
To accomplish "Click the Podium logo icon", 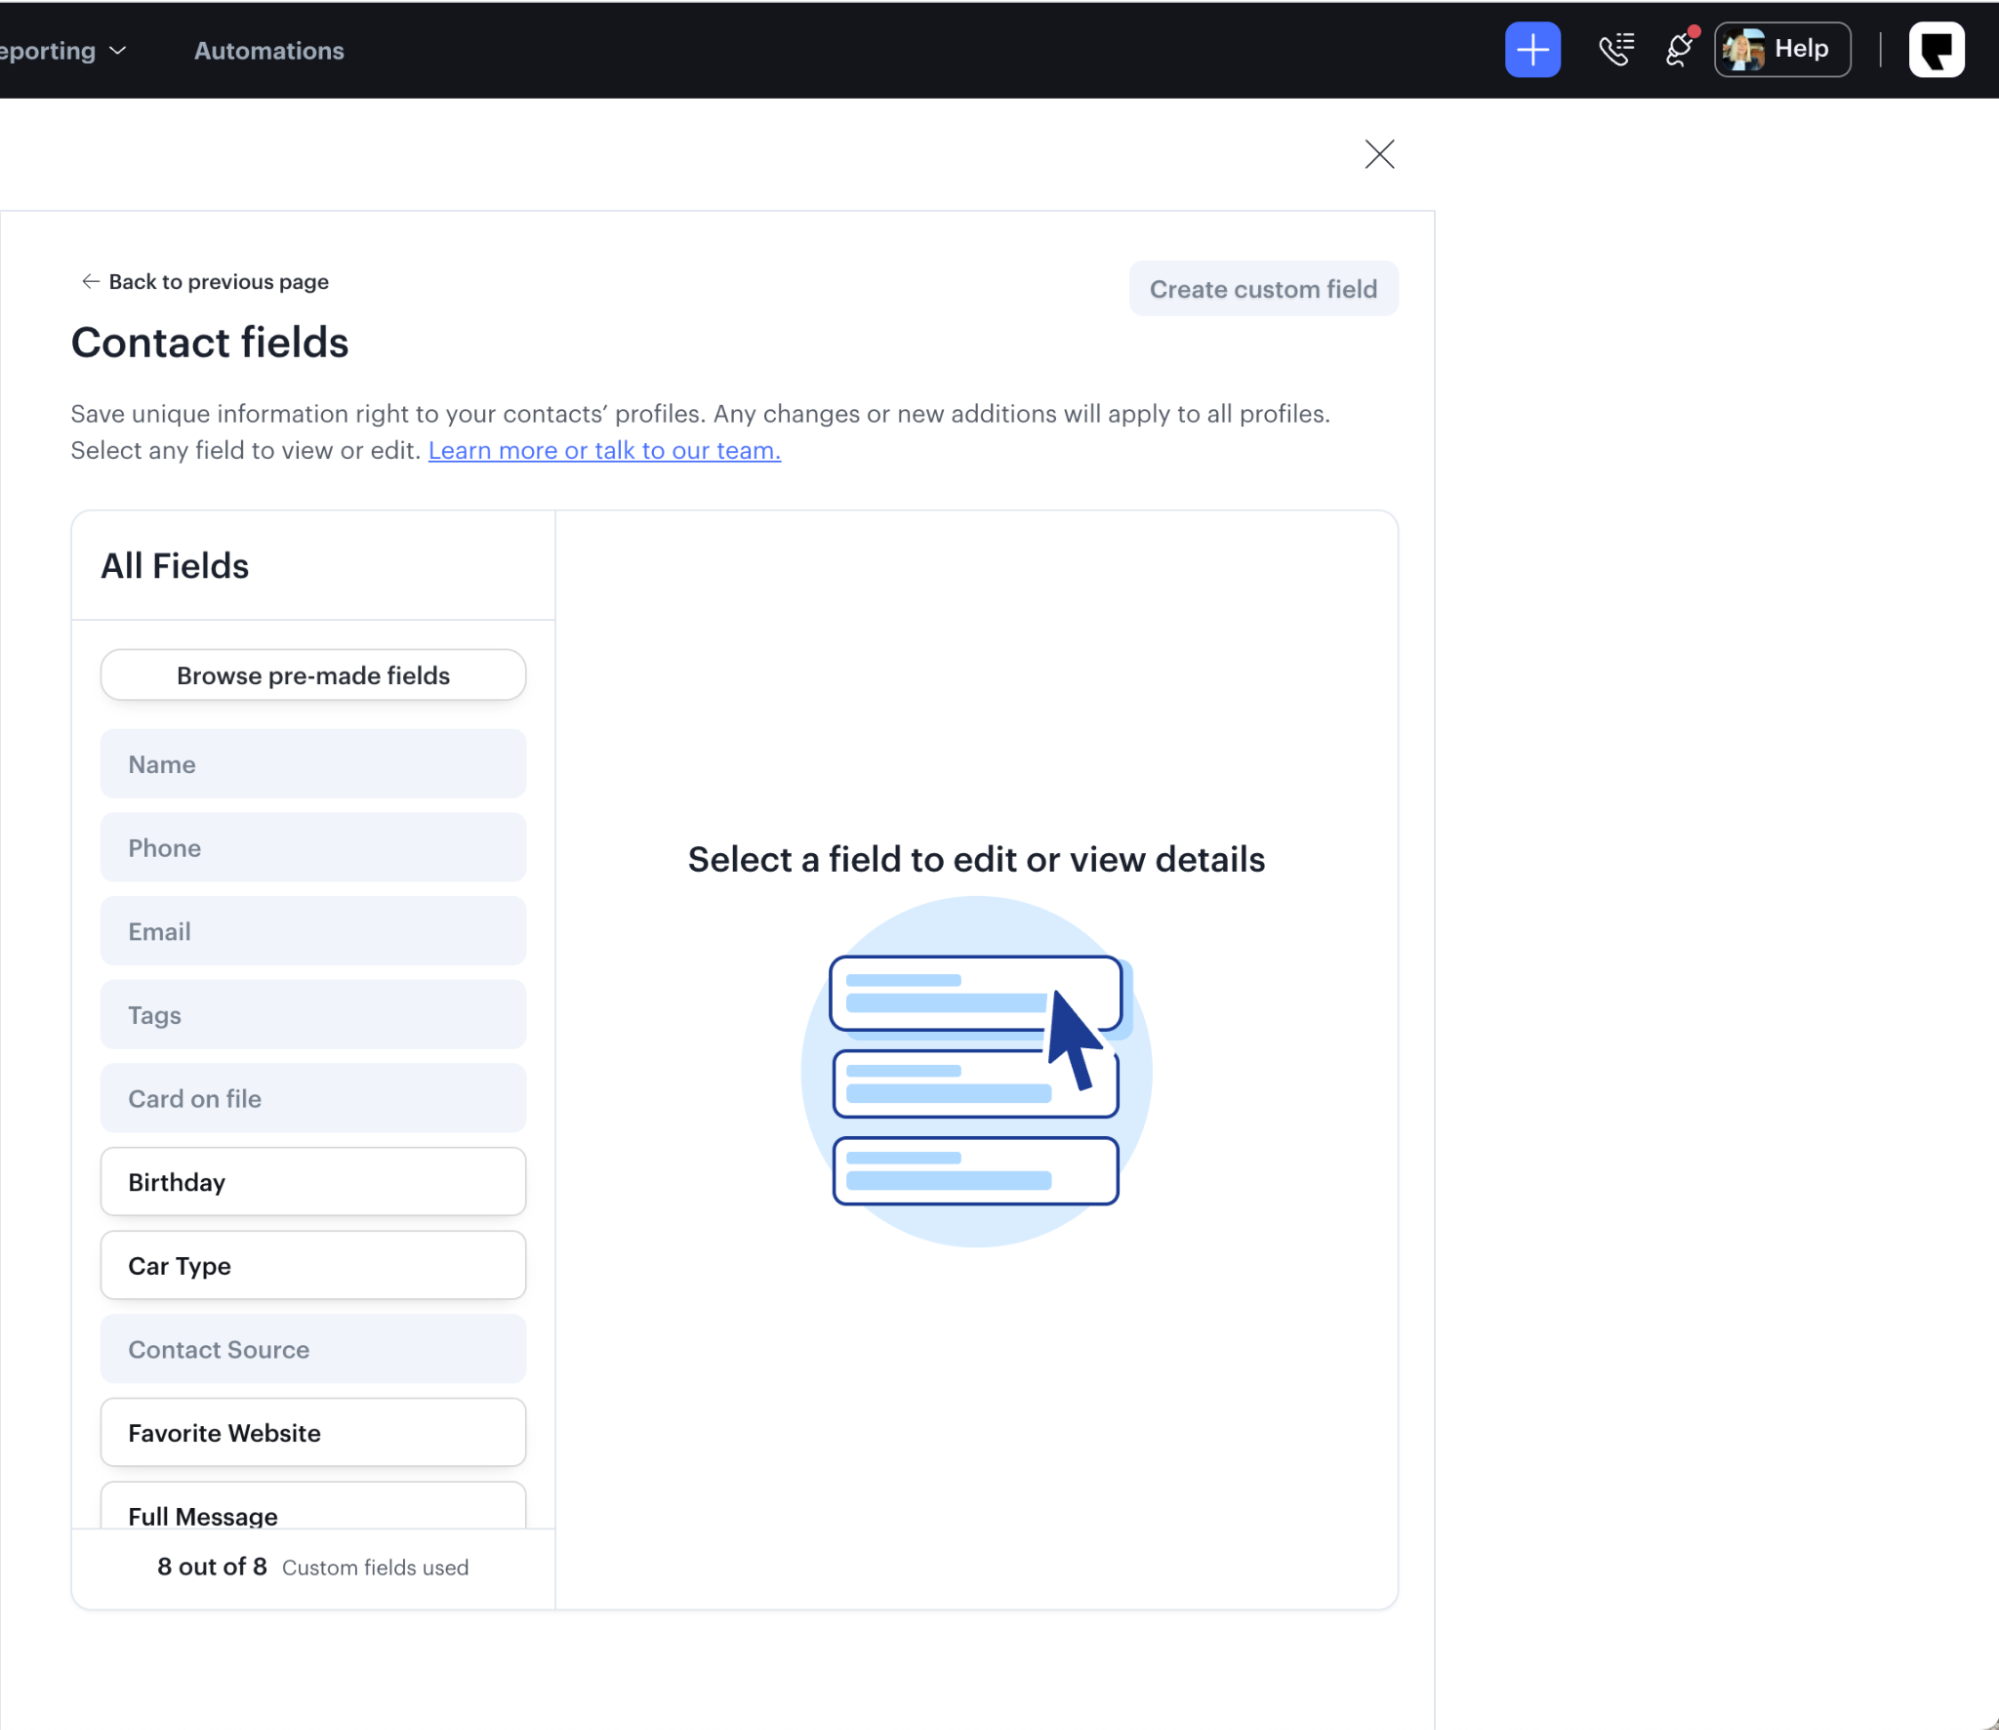I will [1936, 49].
